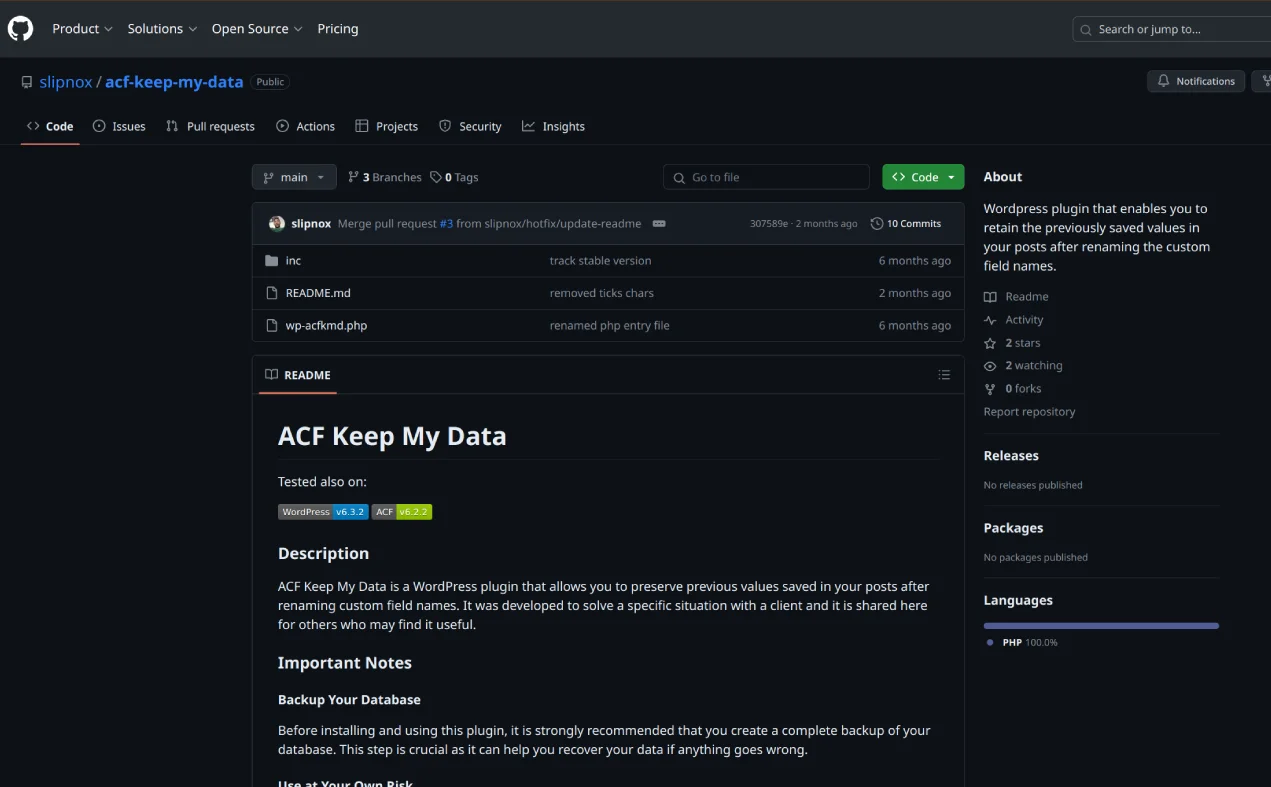Open pull request #3 link
This screenshot has width=1271, height=787.
click(446, 223)
